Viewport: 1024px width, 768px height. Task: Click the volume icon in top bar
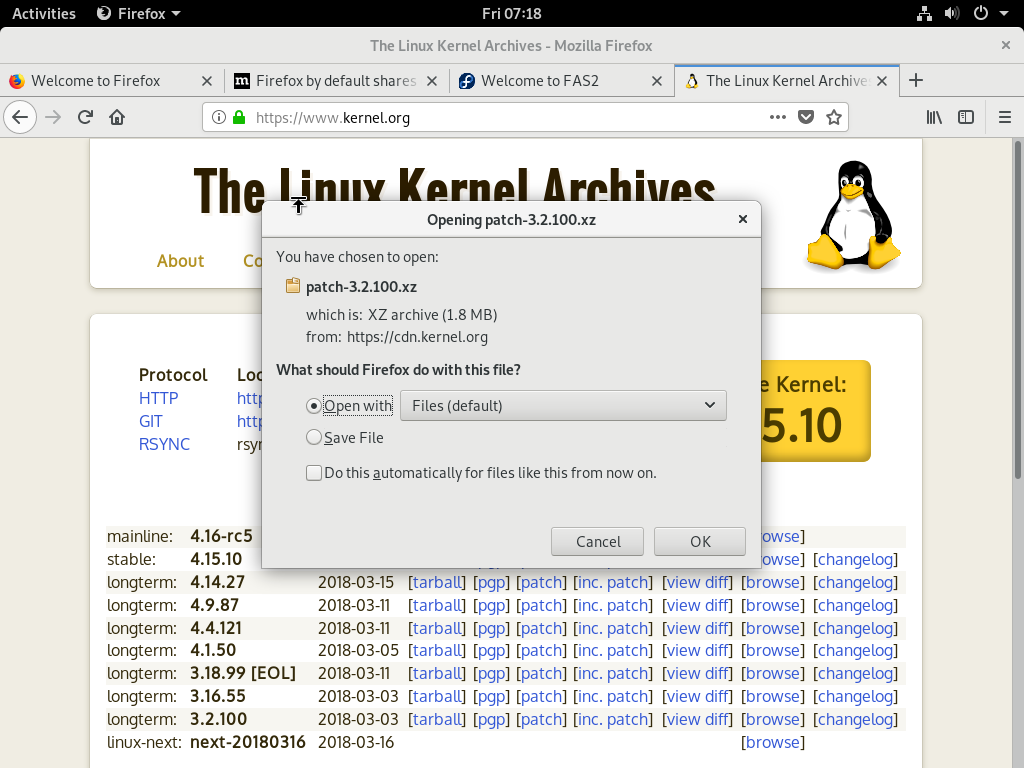(952, 14)
